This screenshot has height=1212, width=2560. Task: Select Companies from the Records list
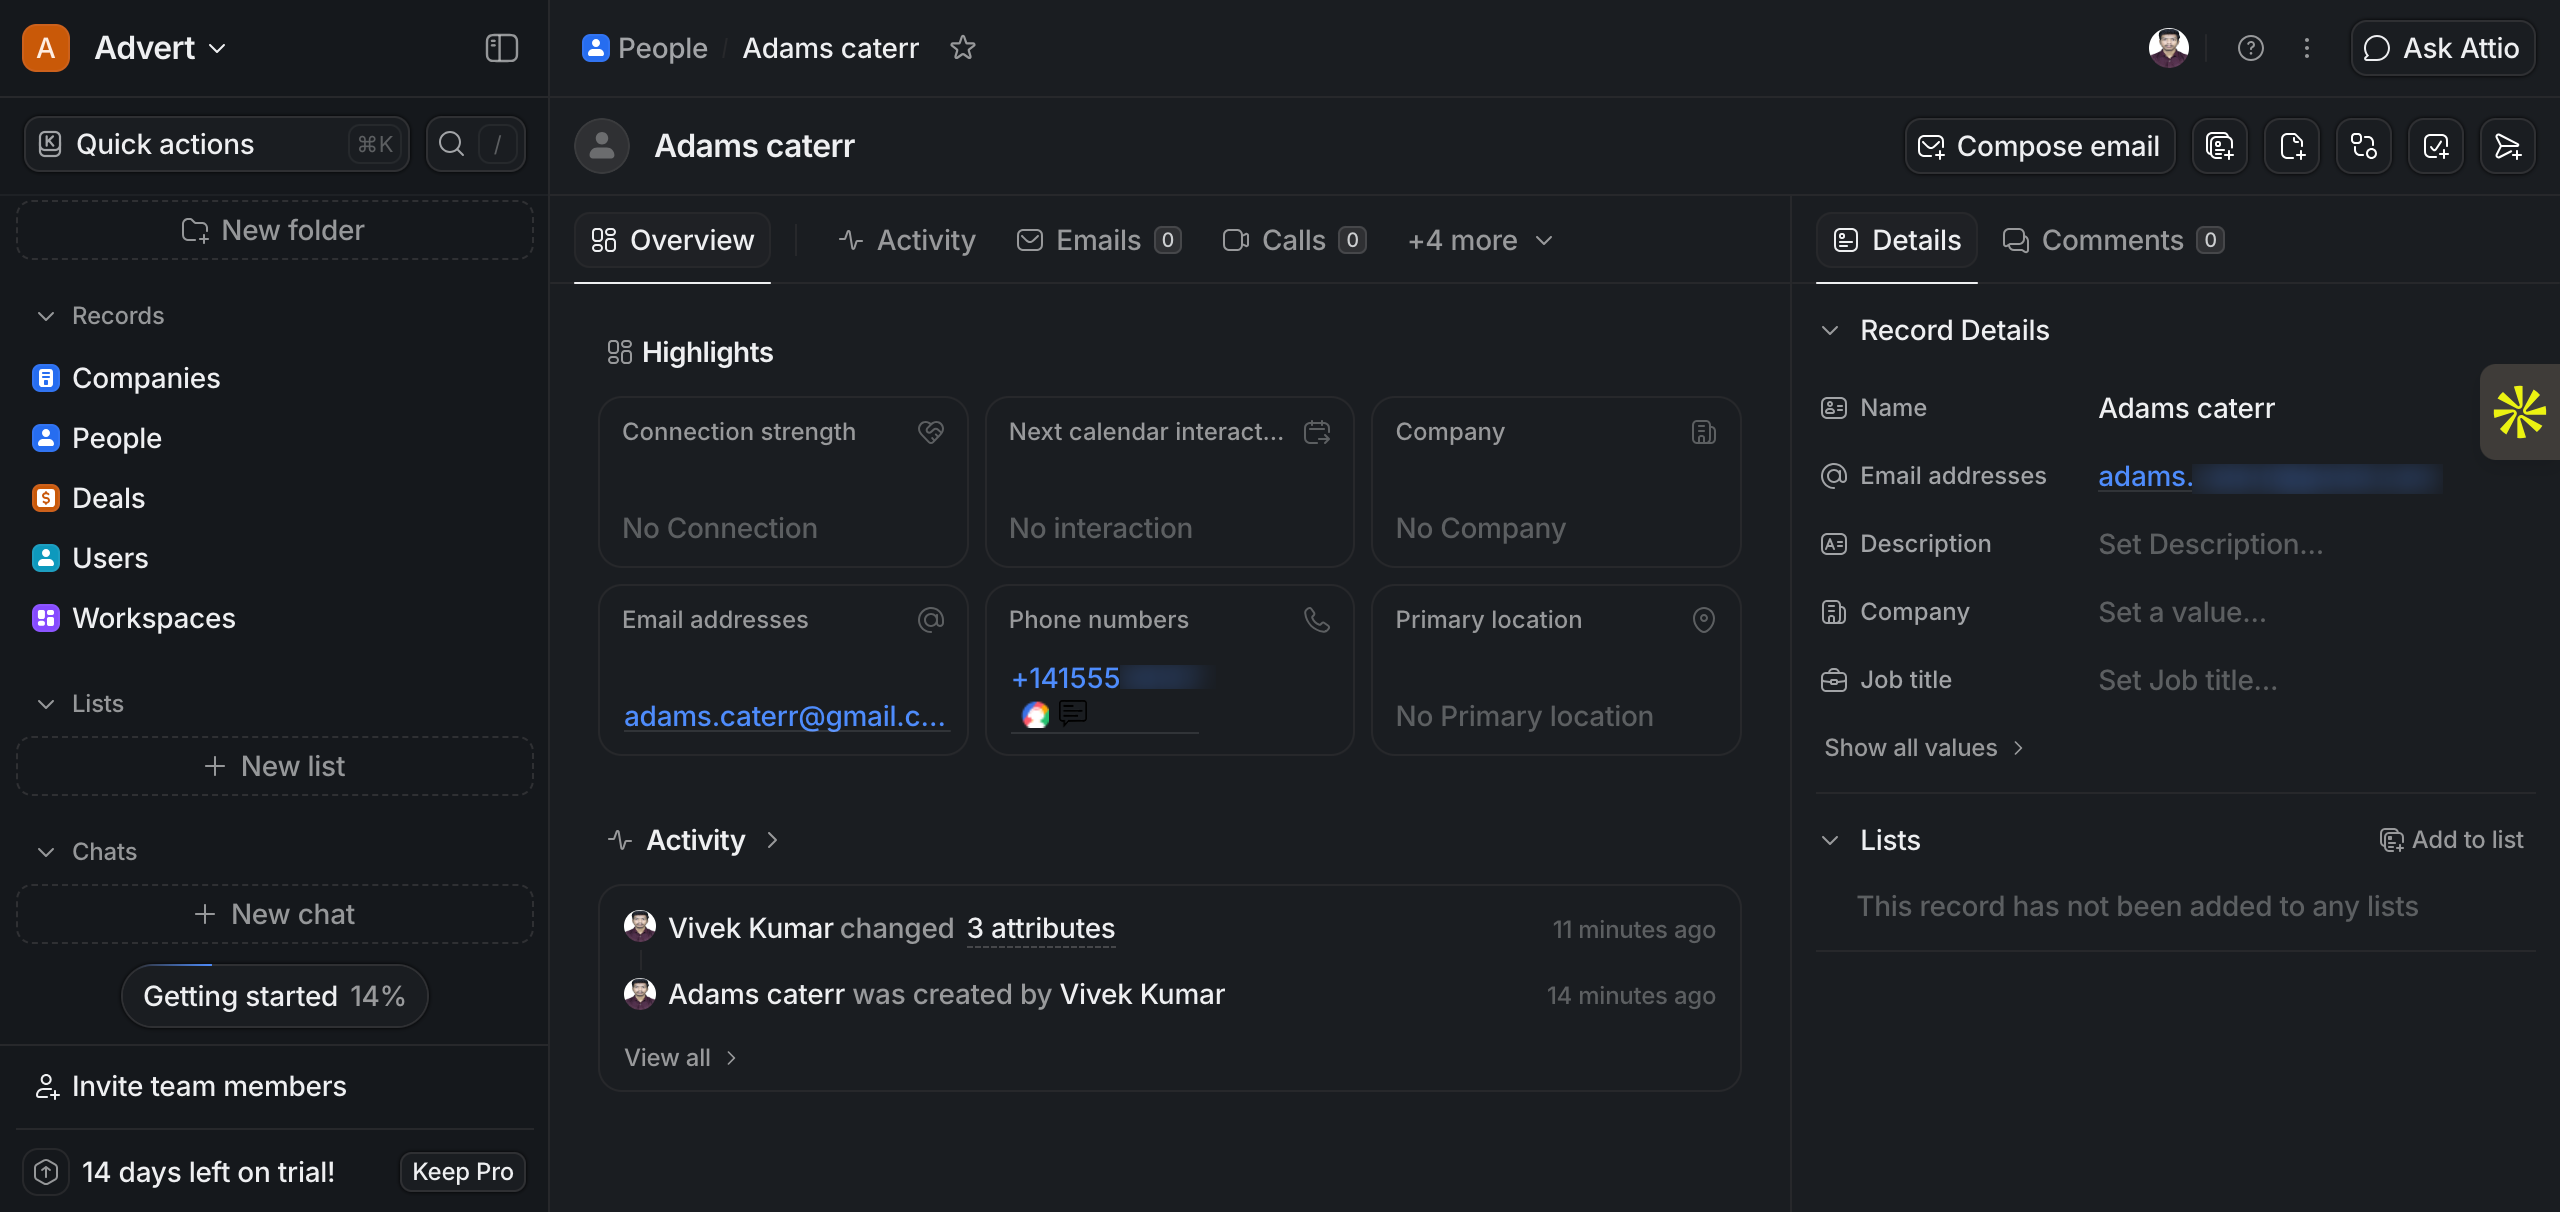(146, 378)
